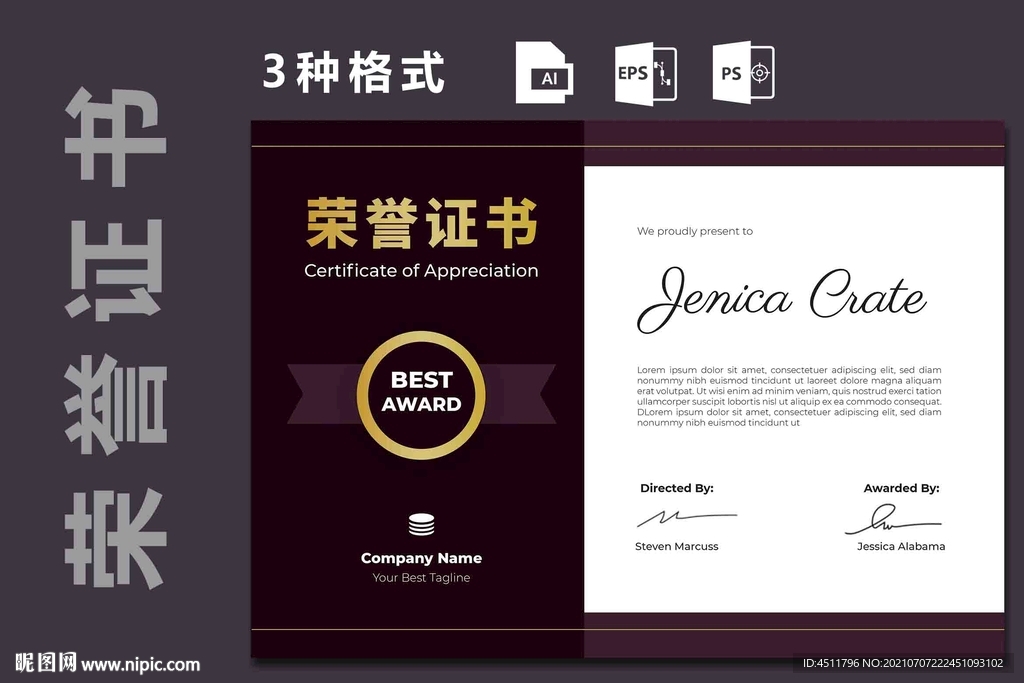
Task: Click the Nipic logo watermark at bottom left
Action: [45, 663]
